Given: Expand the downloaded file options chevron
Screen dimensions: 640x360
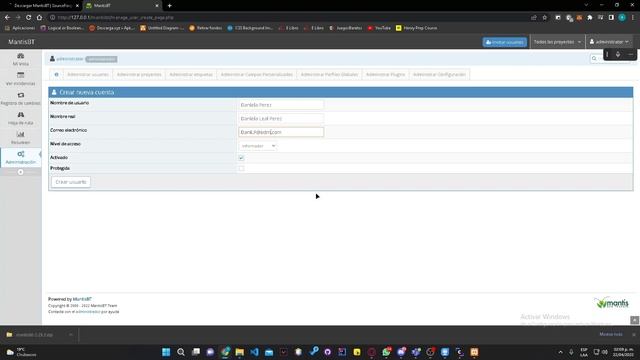Looking at the screenshot, I should coord(71,335).
